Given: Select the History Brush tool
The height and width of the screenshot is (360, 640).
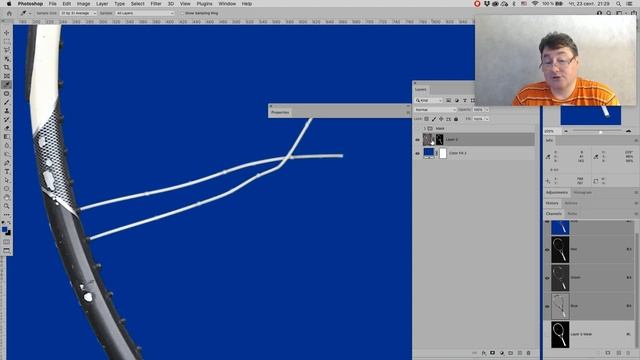Looking at the screenshot, I should [x=7, y=119].
